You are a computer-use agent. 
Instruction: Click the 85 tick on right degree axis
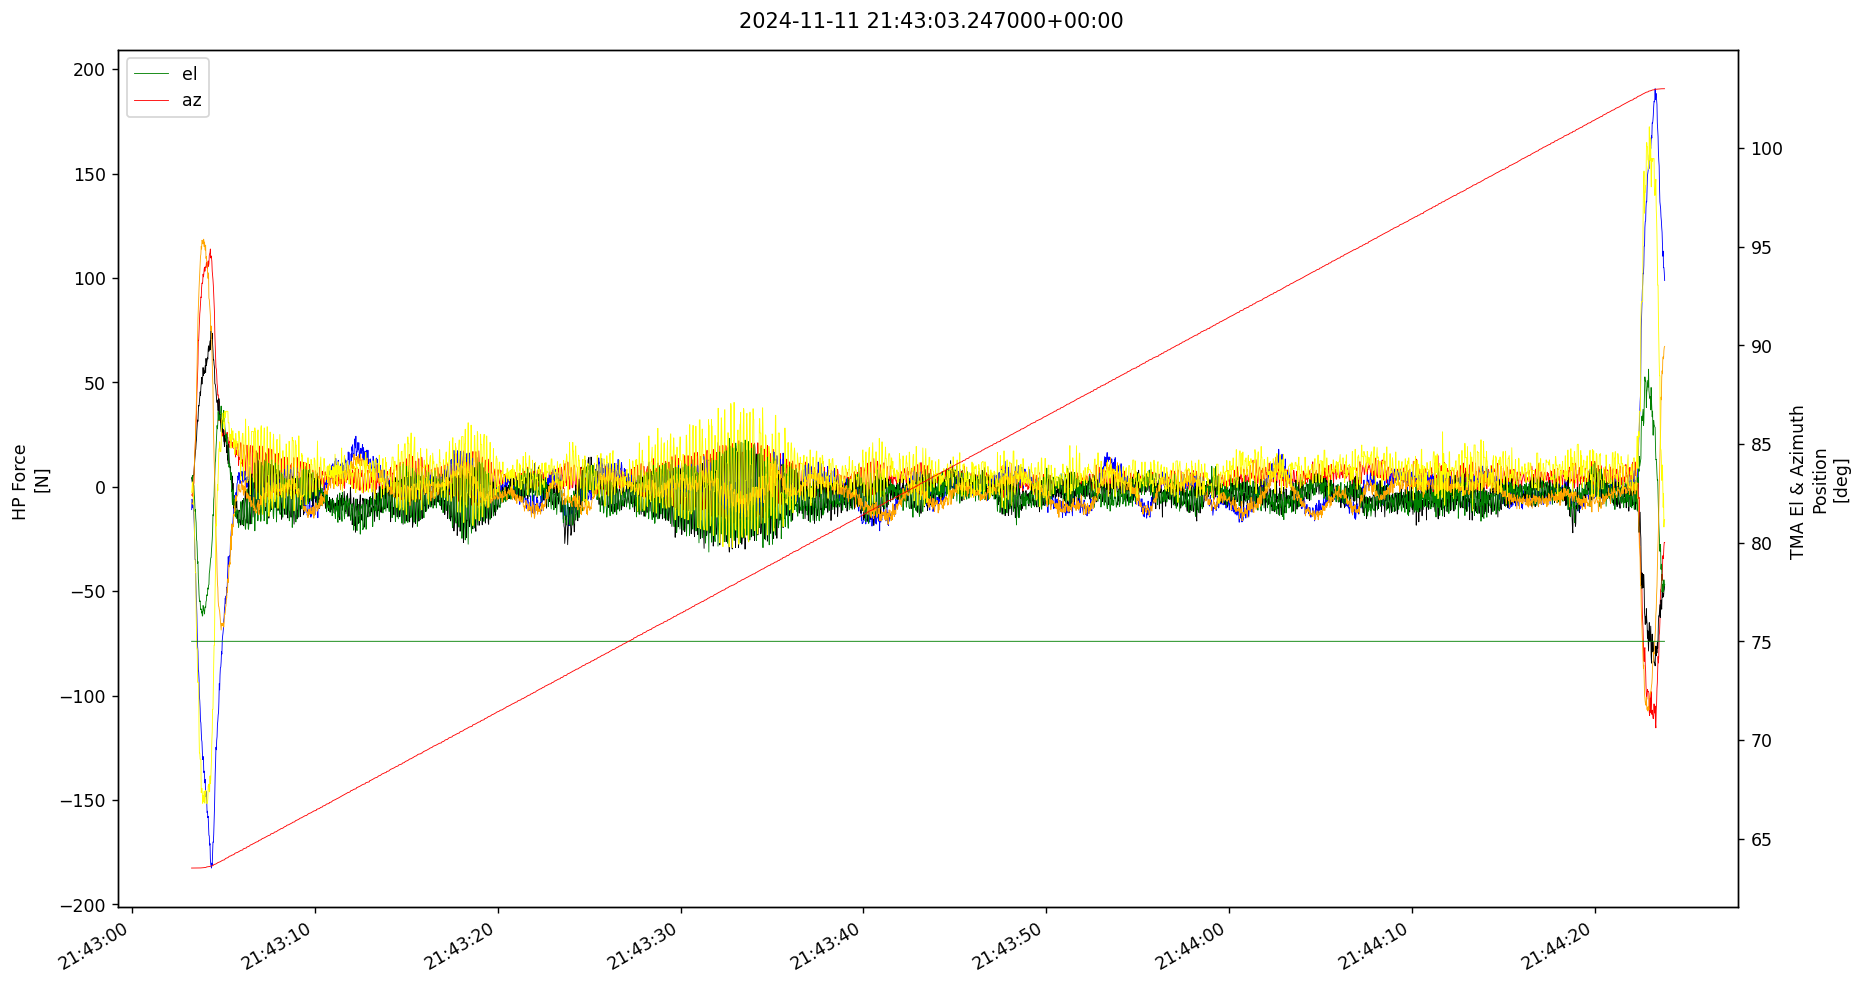tap(1760, 445)
